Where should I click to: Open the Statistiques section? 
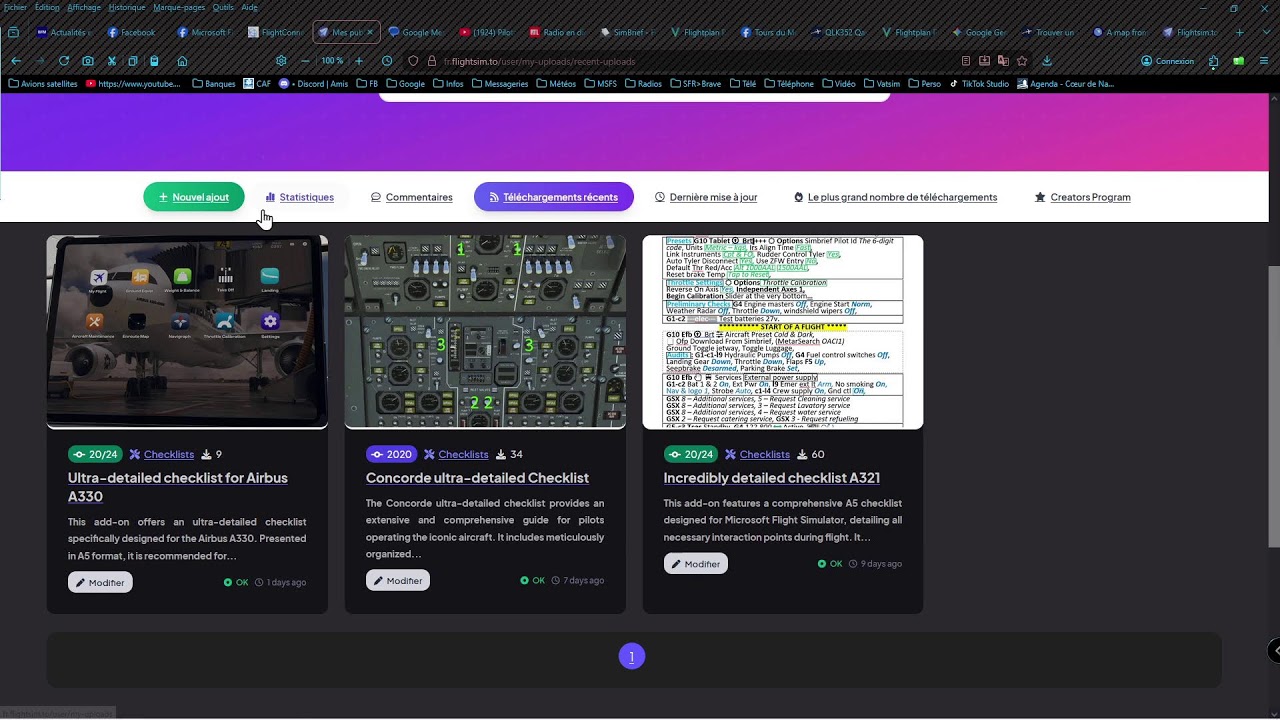pyautogui.click(x=299, y=197)
